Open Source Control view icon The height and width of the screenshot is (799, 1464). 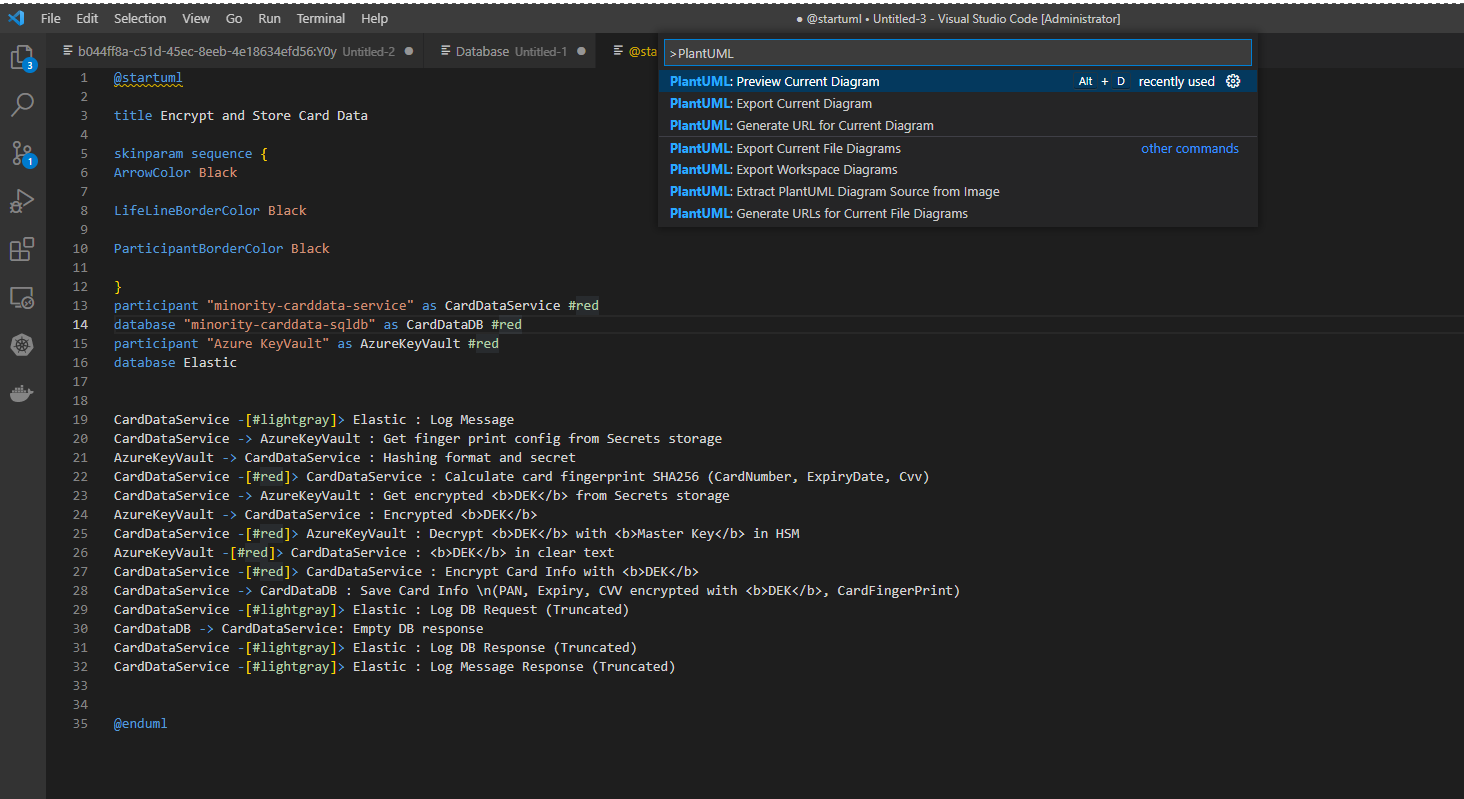click(22, 153)
